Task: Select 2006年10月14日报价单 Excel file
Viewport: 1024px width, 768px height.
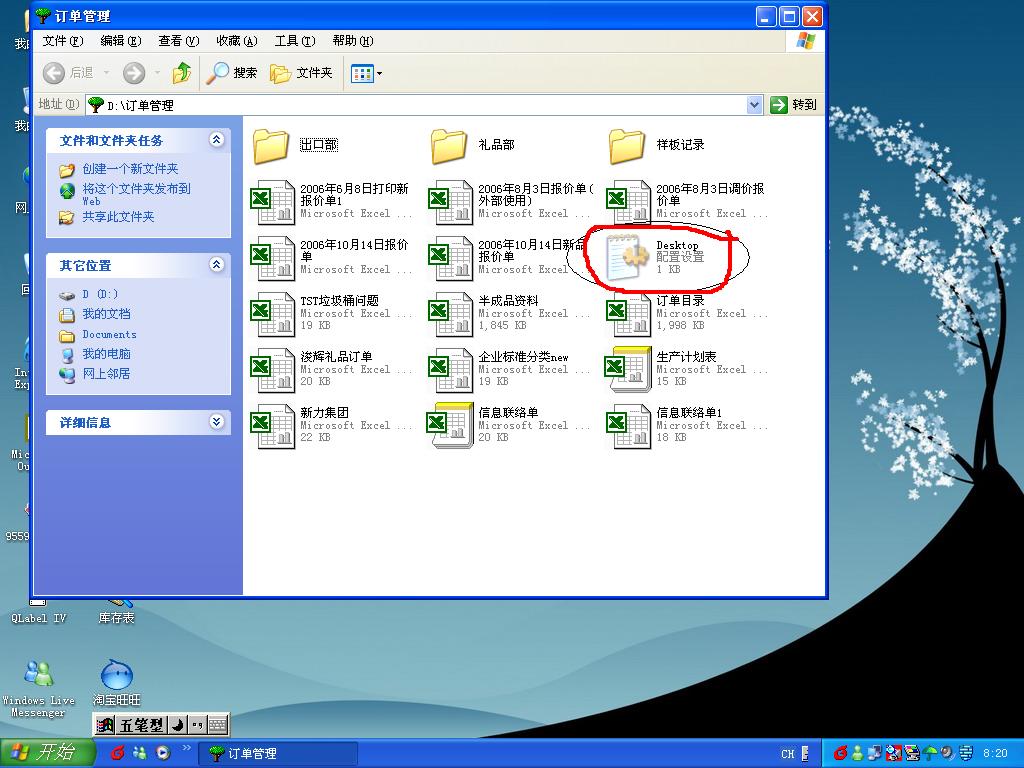Action: coord(332,257)
